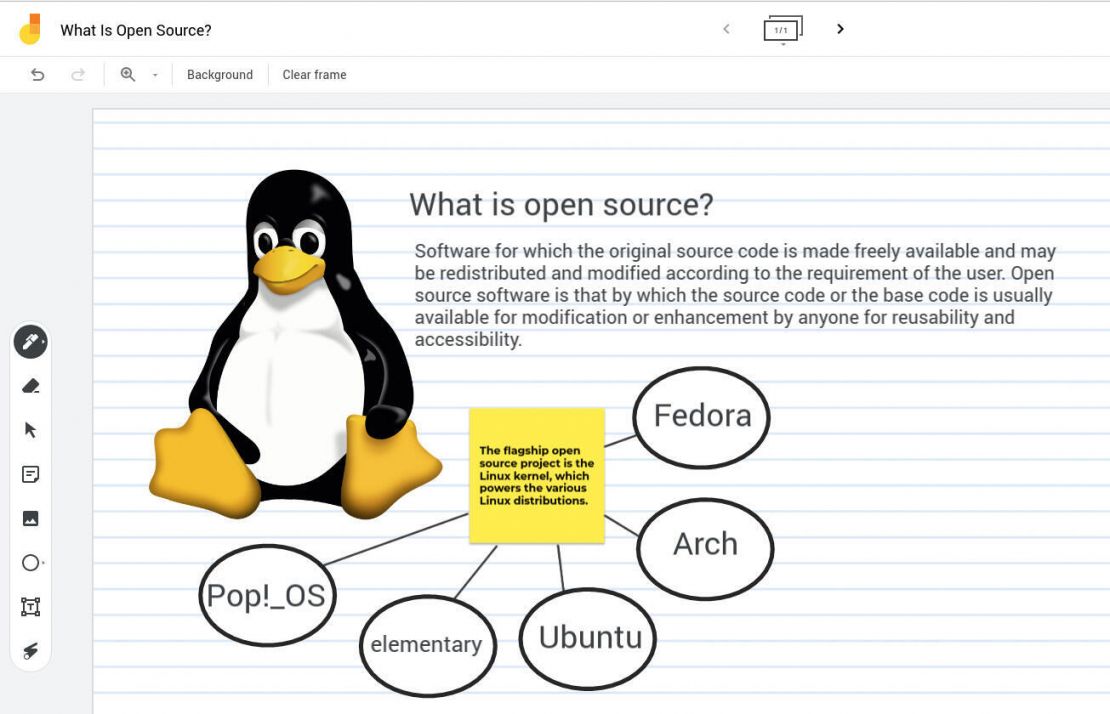The height and width of the screenshot is (714, 1110).
Task: Activate the Text box tool
Action: [x=31, y=607]
